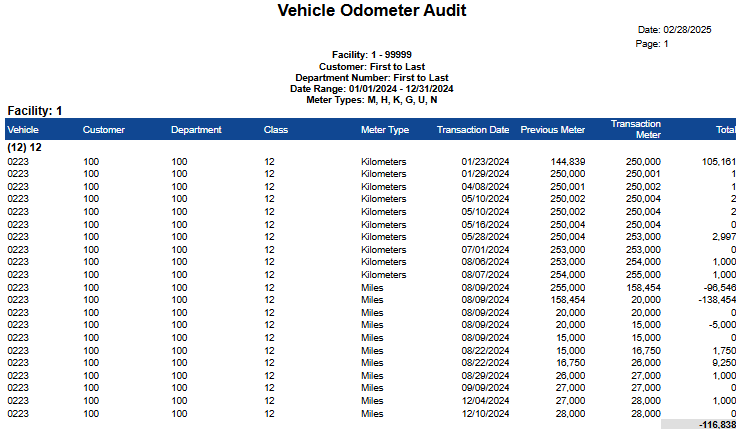
Task: Select the Customer column header
Action: 104,130
